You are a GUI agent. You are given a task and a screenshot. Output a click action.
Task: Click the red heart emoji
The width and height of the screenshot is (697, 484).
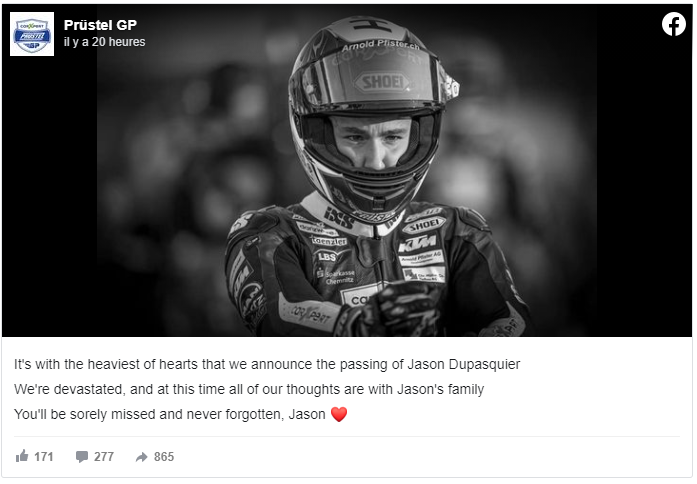coord(339,414)
